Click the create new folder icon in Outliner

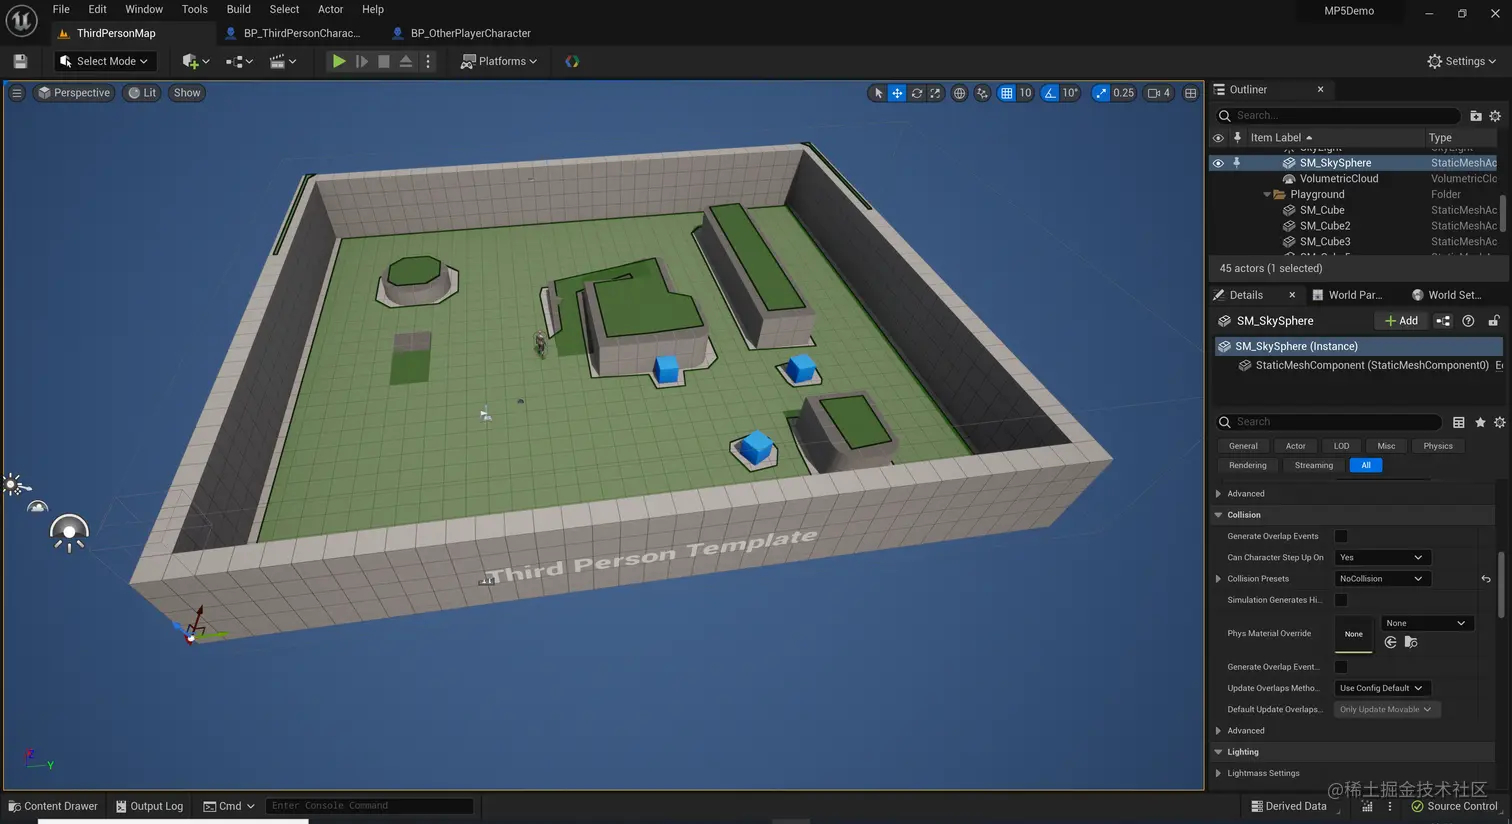(x=1476, y=116)
